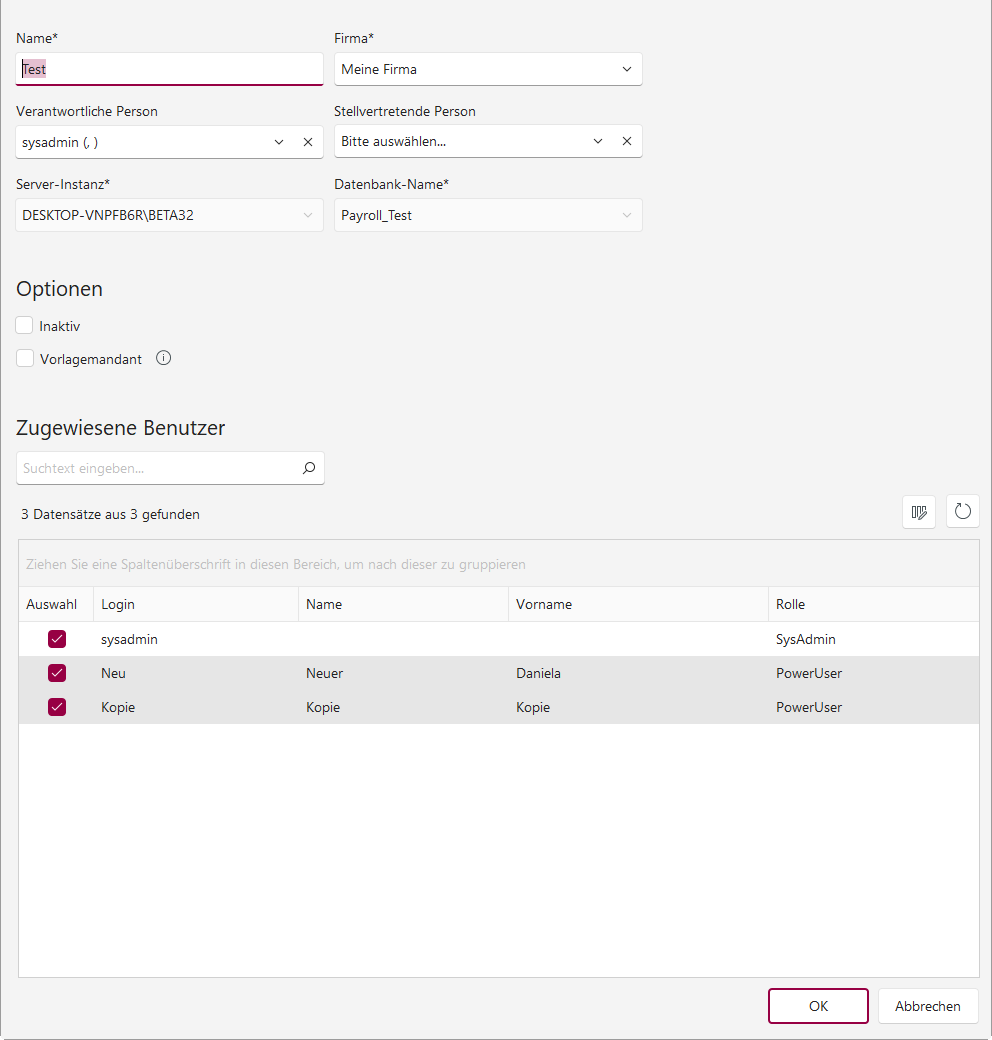Sort the table by Vorname column

click(543, 604)
